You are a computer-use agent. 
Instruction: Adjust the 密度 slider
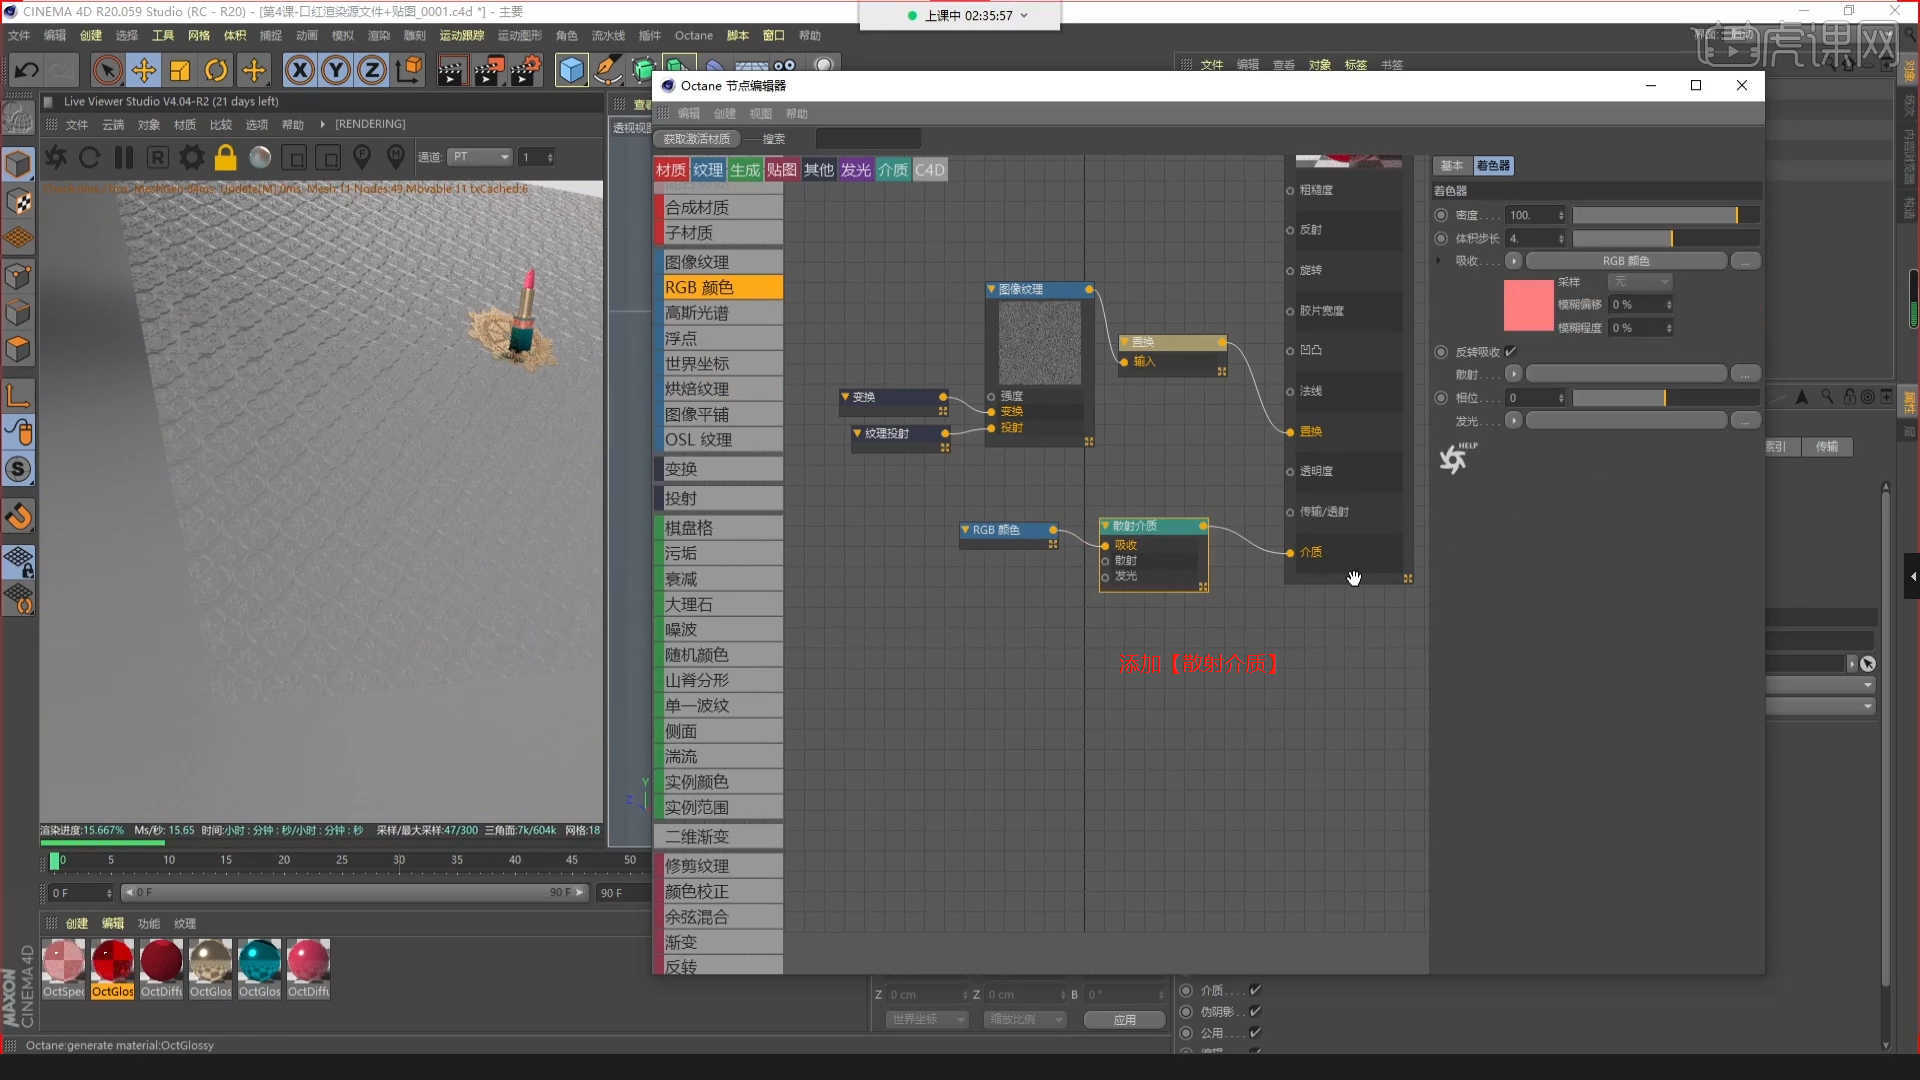(x=1665, y=215)
